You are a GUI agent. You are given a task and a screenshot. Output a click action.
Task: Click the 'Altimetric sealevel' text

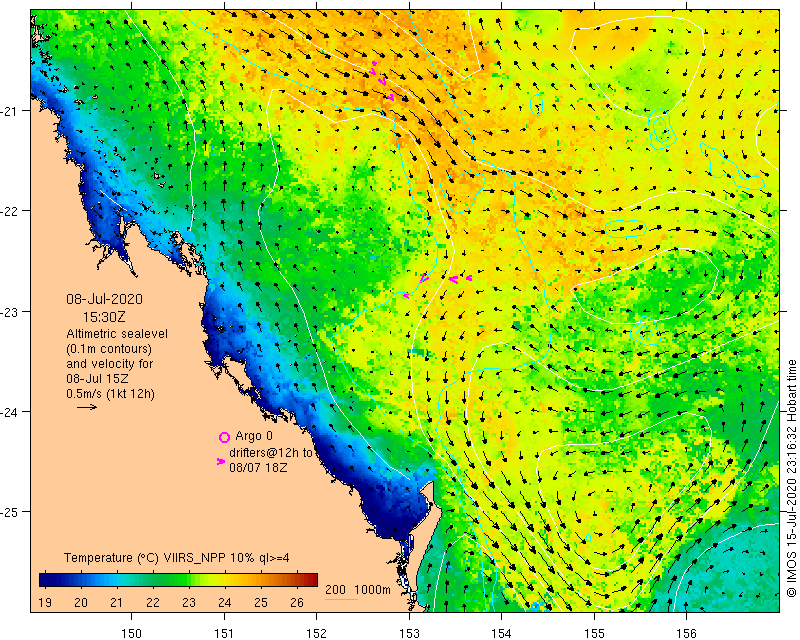pos(117,334)
